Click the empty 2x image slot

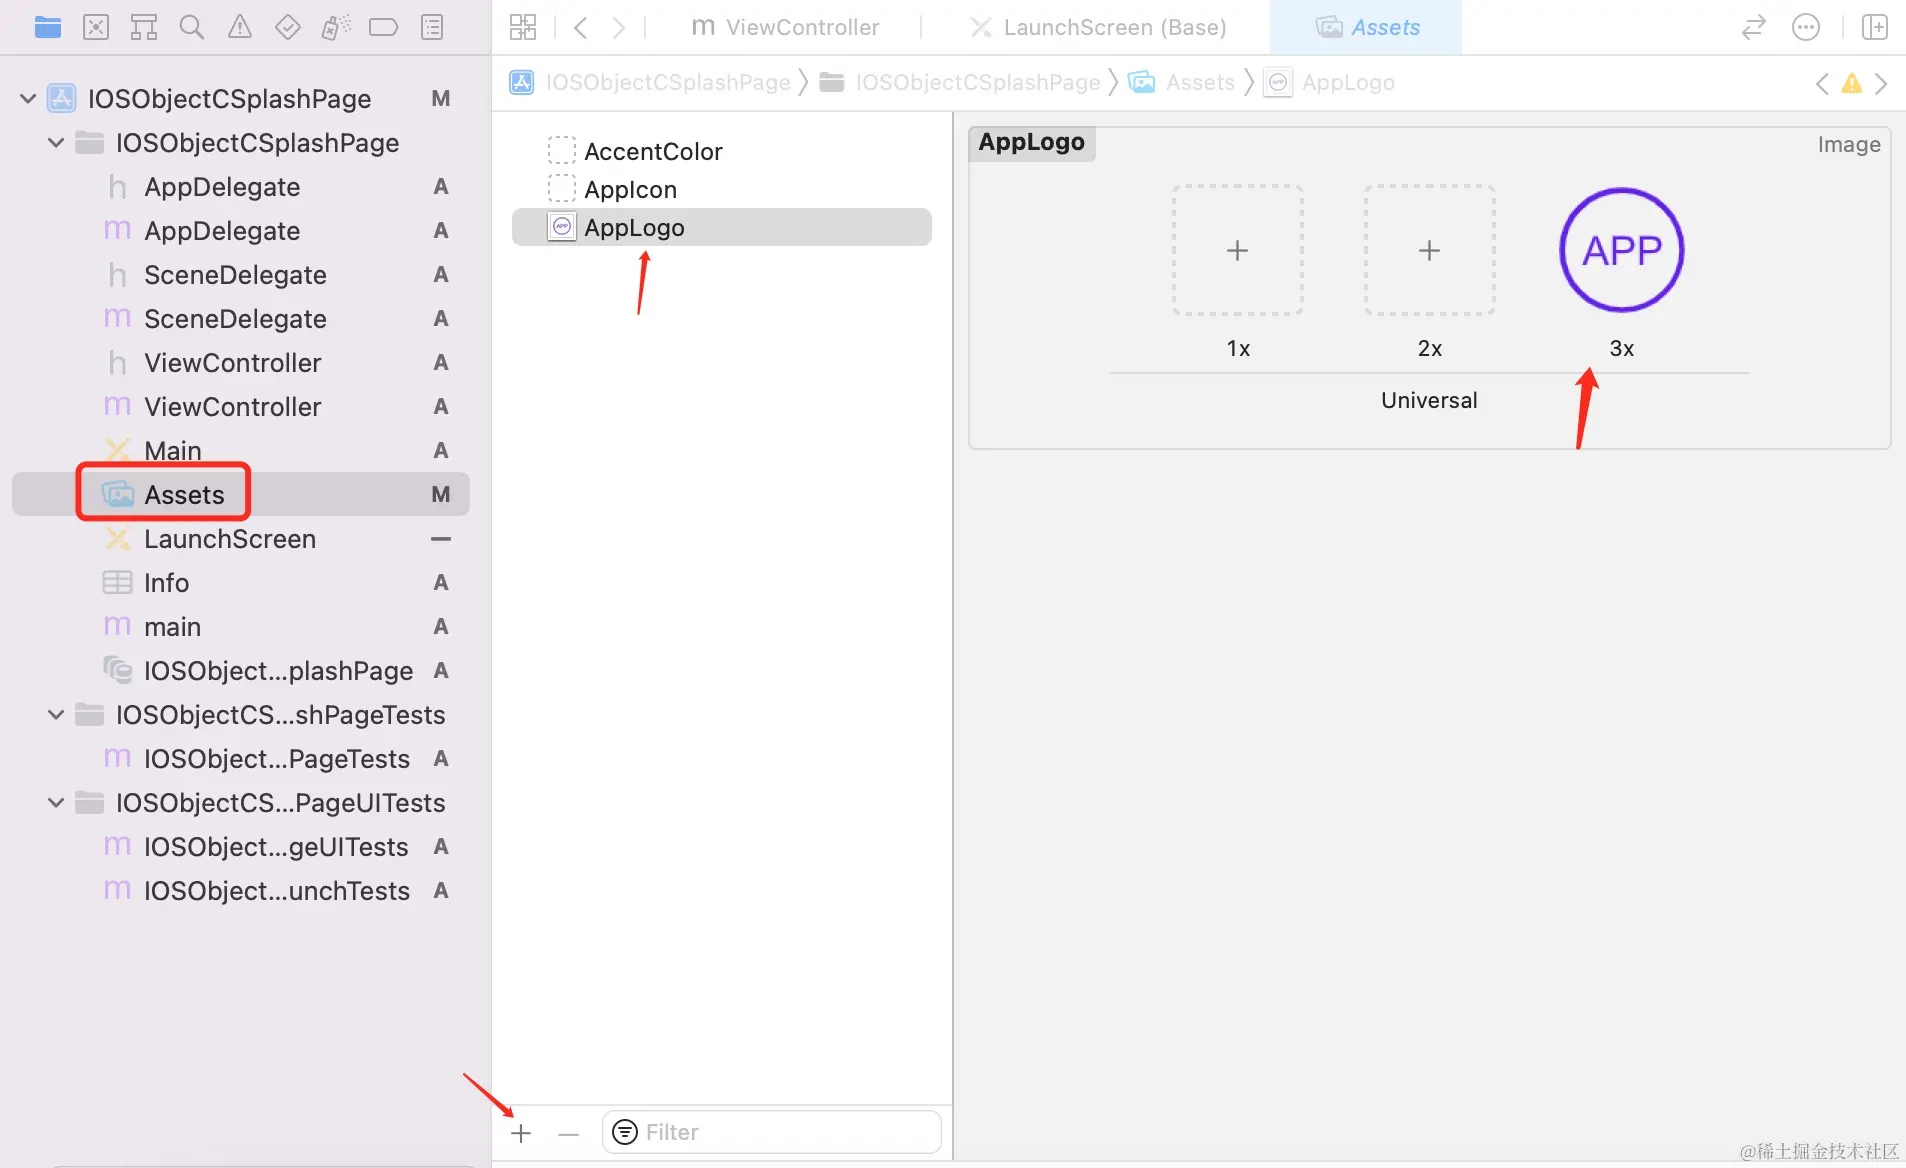[1429, 250]
